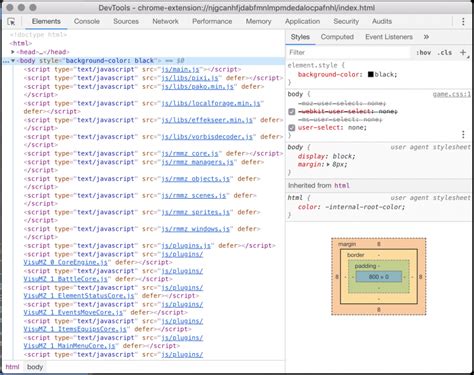Image resolution: width=474 pixels, height=375 pixels.
Task: Click the black color swatch for background-color
Action: pos(371,74)
